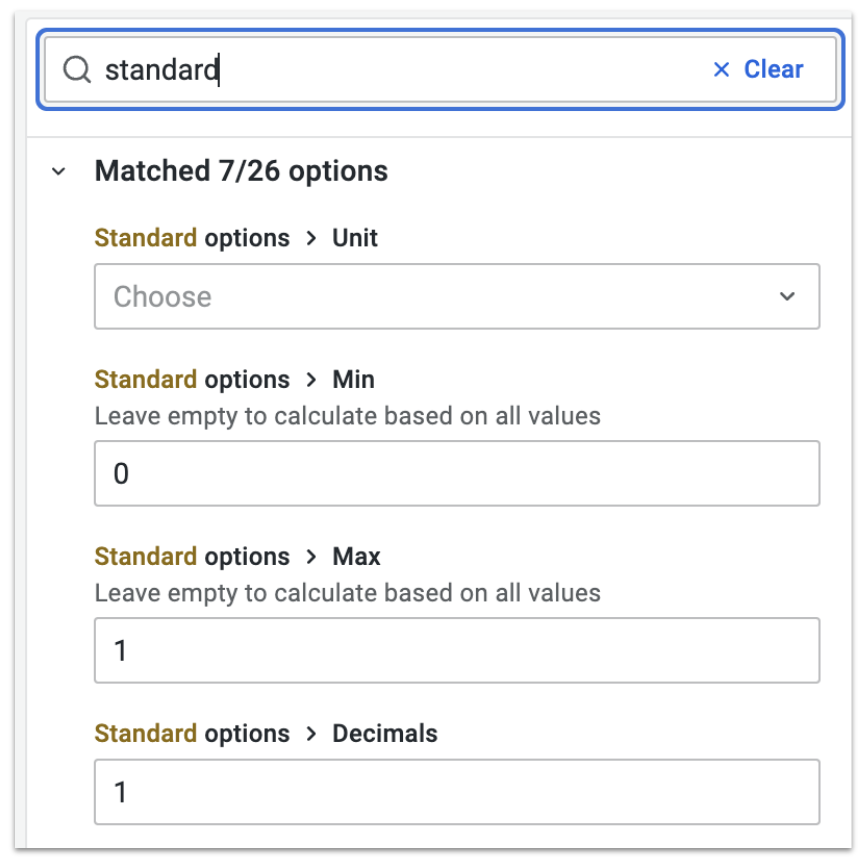Click the X icon beside Clear
Viewport: 862px width, 862px height.
coord(721,69)
